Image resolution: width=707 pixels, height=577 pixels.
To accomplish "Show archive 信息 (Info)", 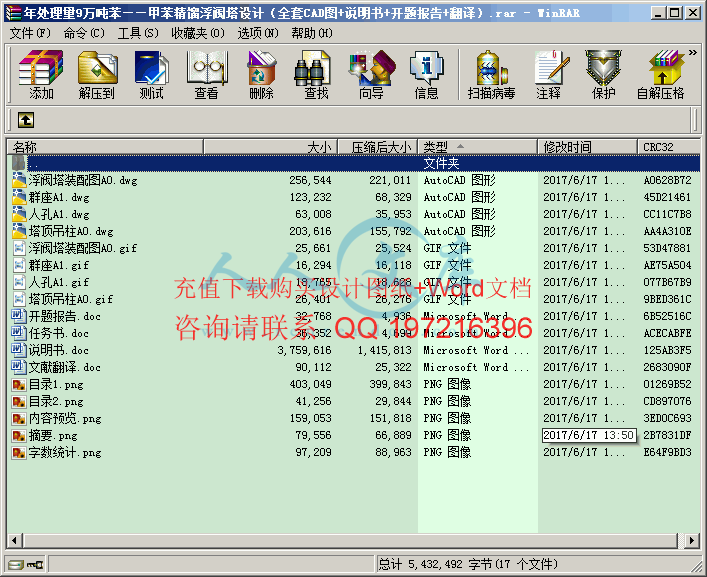I will (427, 75).
